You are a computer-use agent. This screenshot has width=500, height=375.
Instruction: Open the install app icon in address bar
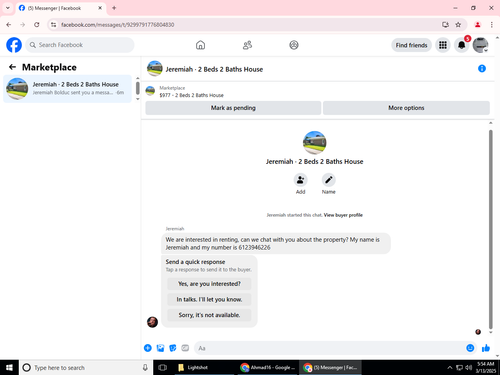click(x=445, y=25)
